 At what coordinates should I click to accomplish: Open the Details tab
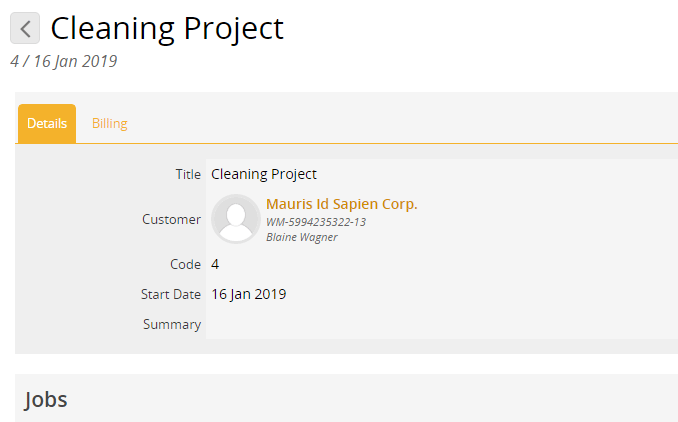[x=47, y=124]
